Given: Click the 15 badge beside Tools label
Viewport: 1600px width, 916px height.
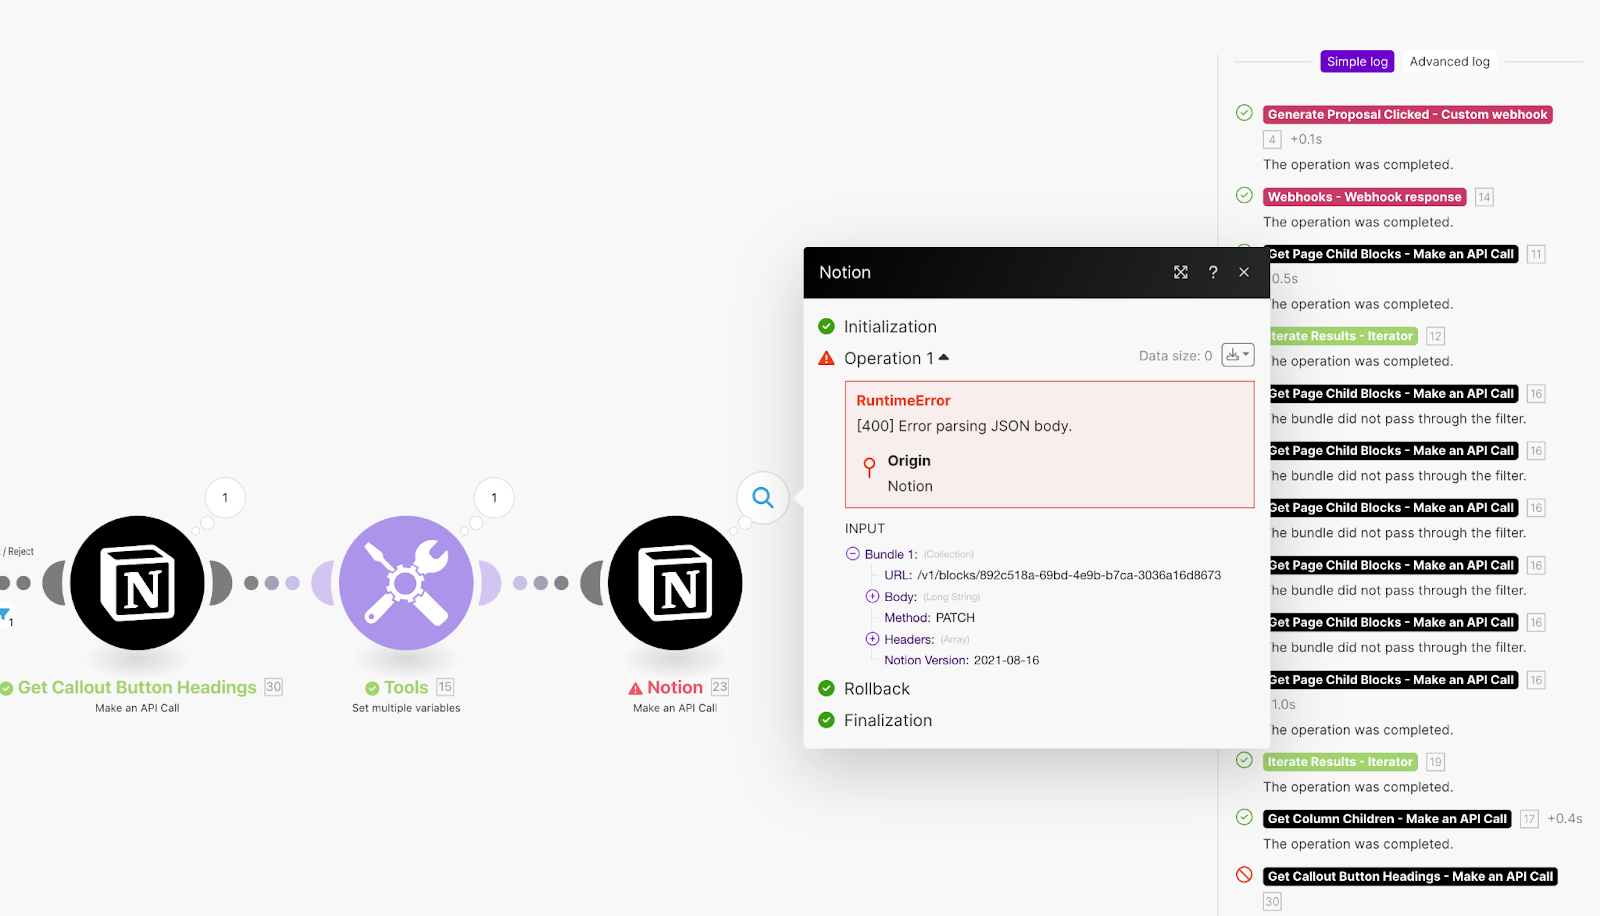Looking at the screenshot, I should pyautogui.click(x=445, y=687).
